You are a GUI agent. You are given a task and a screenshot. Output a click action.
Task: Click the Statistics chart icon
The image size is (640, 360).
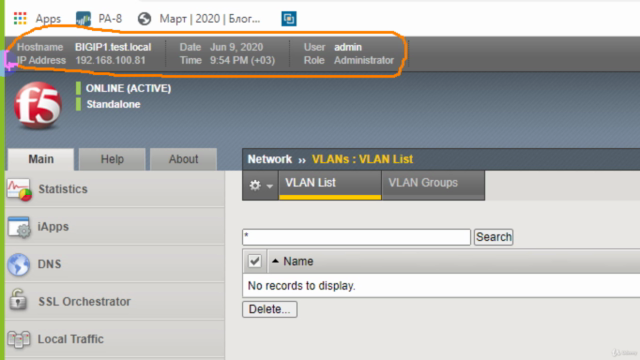pos(19,189)
